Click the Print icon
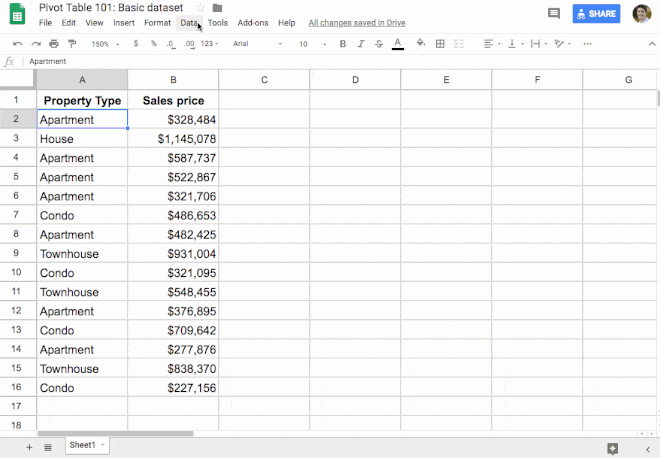Viewport: 660px width, 458px height. (x=54, y=44)
